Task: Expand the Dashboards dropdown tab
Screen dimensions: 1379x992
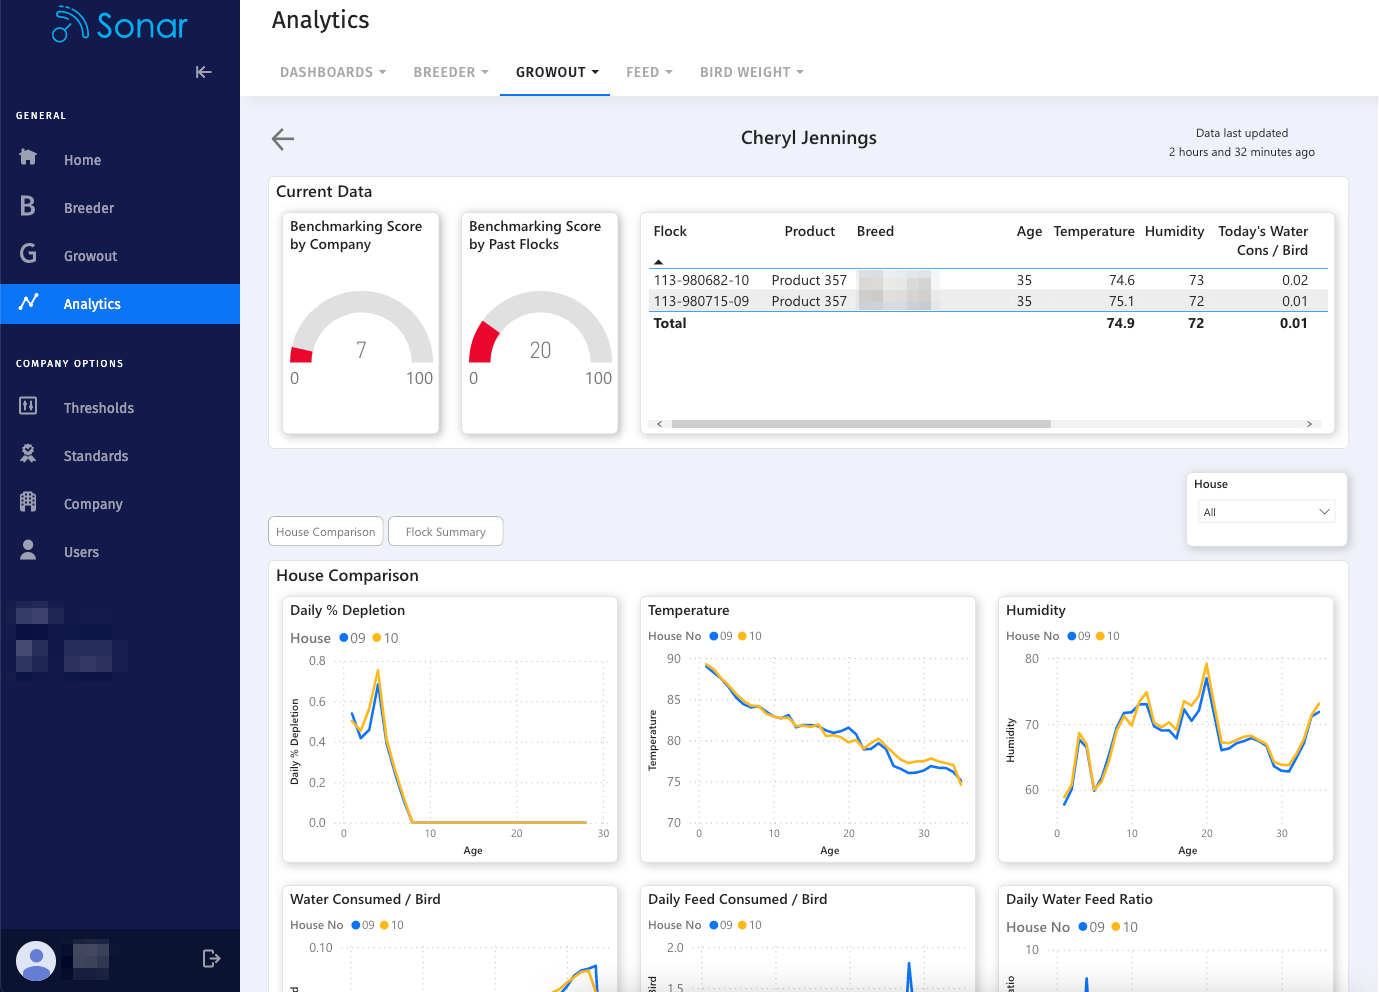Action: click(x=333, y=72)
